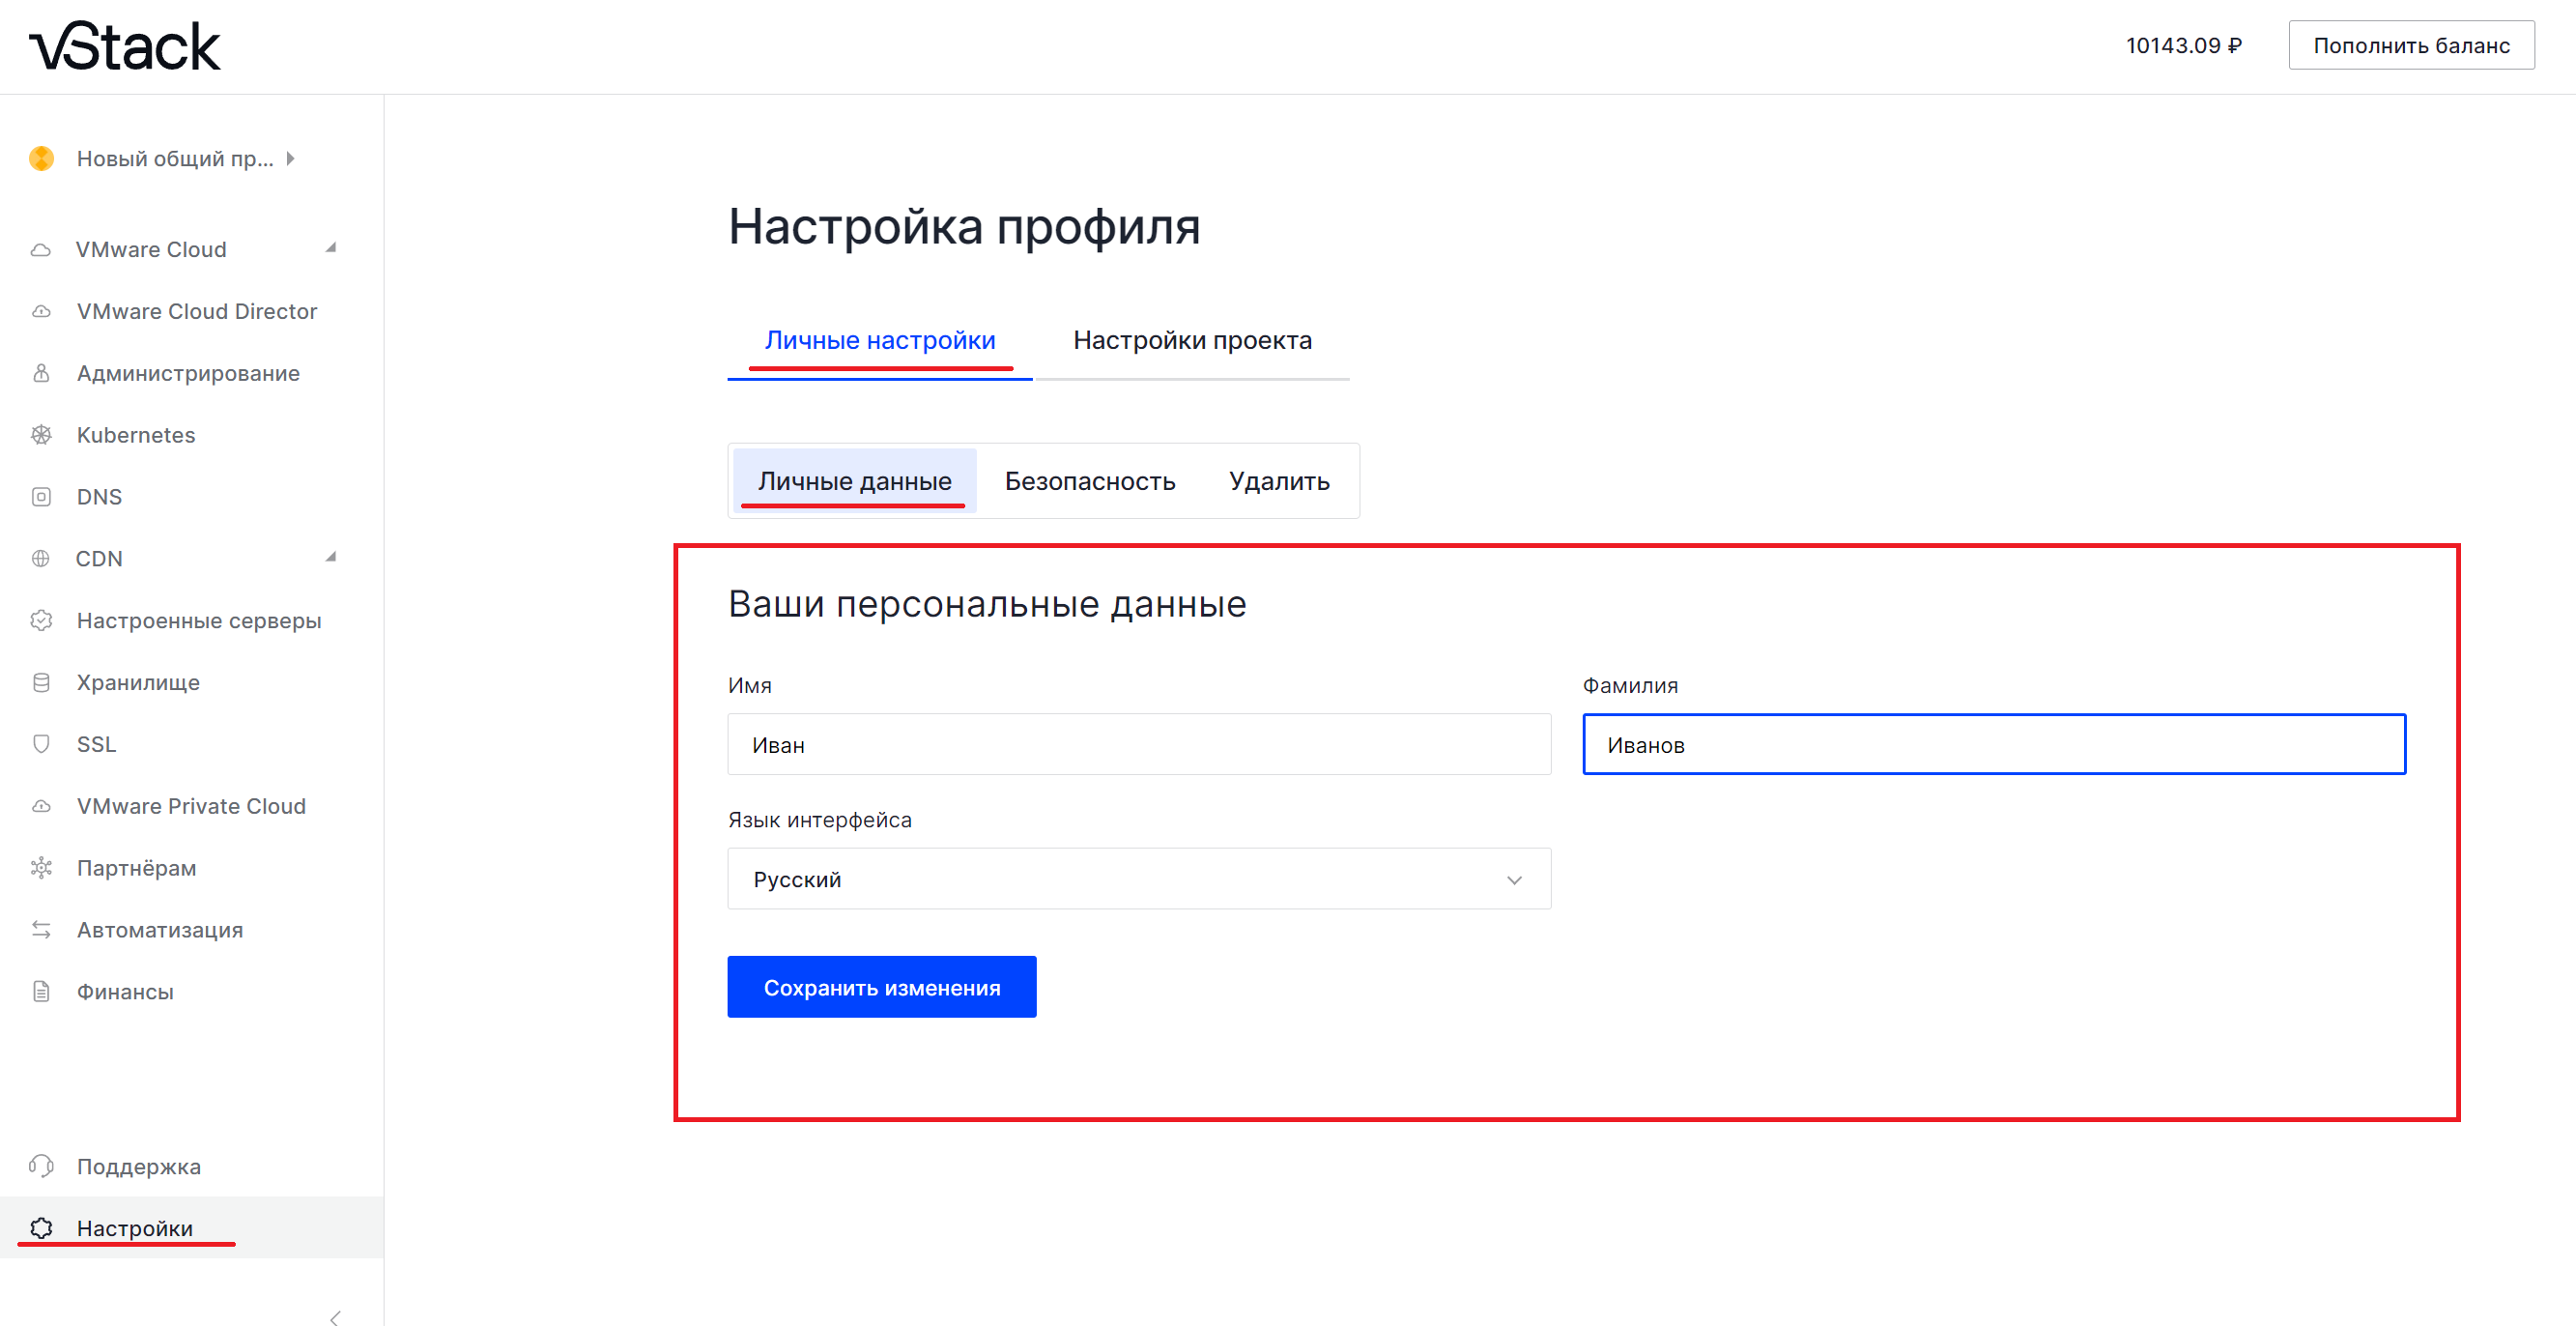Focus the Имя input field

1139,744
